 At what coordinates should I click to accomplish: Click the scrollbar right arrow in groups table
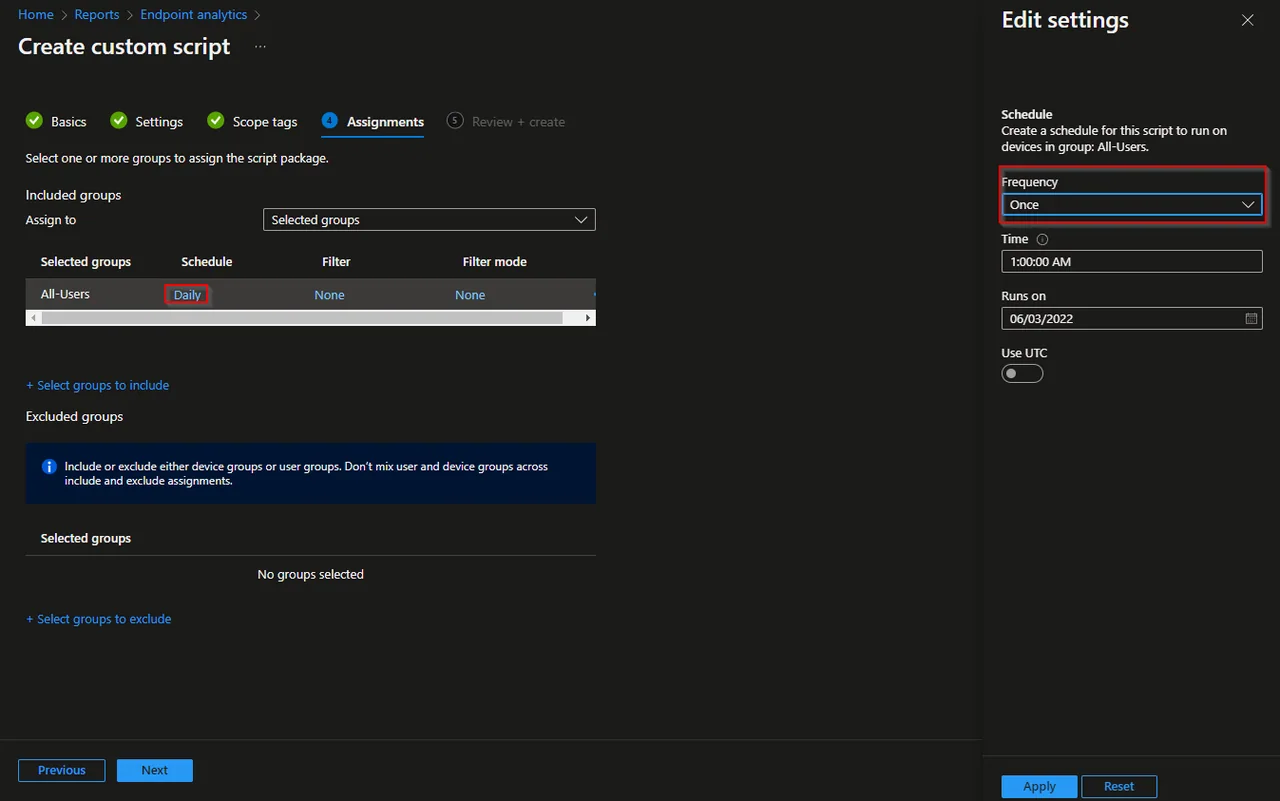pos(589,318)
